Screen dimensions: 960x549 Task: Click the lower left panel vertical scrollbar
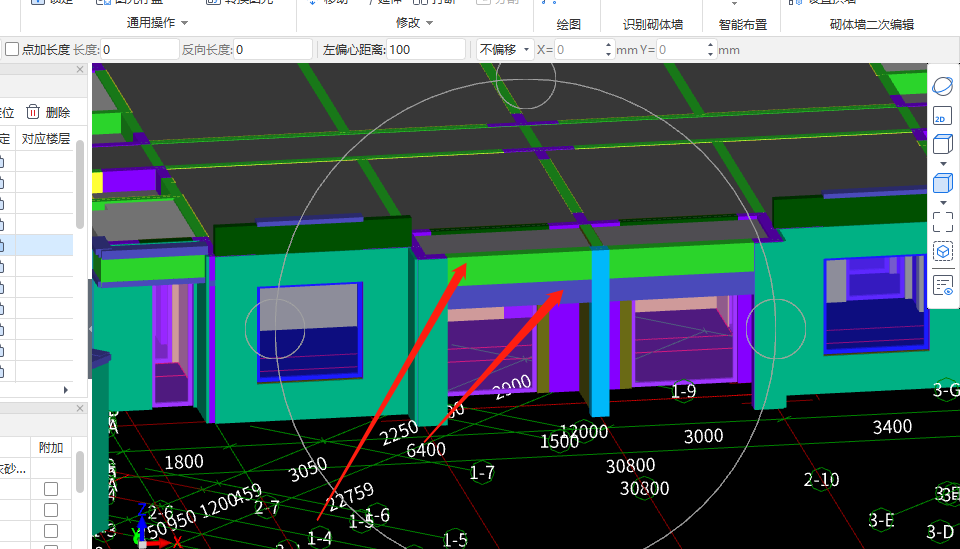(x=80, y=472)
